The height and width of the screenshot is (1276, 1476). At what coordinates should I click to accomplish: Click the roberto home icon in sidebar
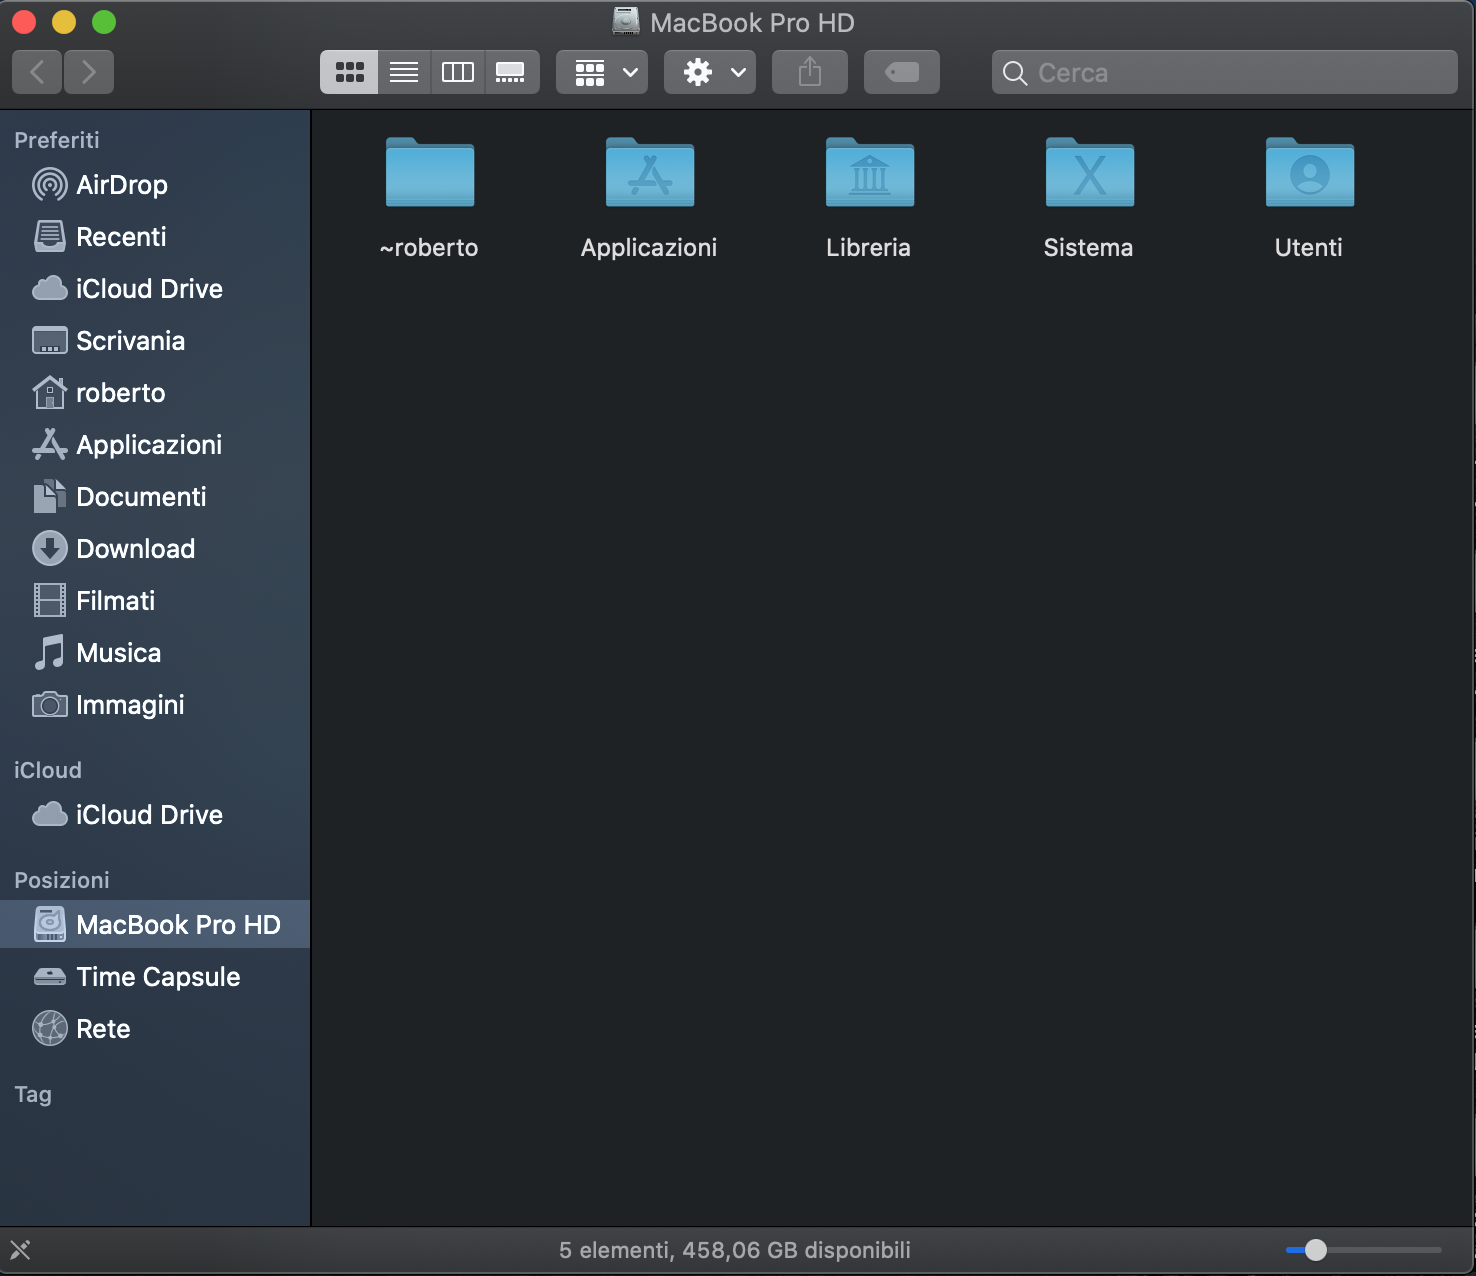point(50,393)
